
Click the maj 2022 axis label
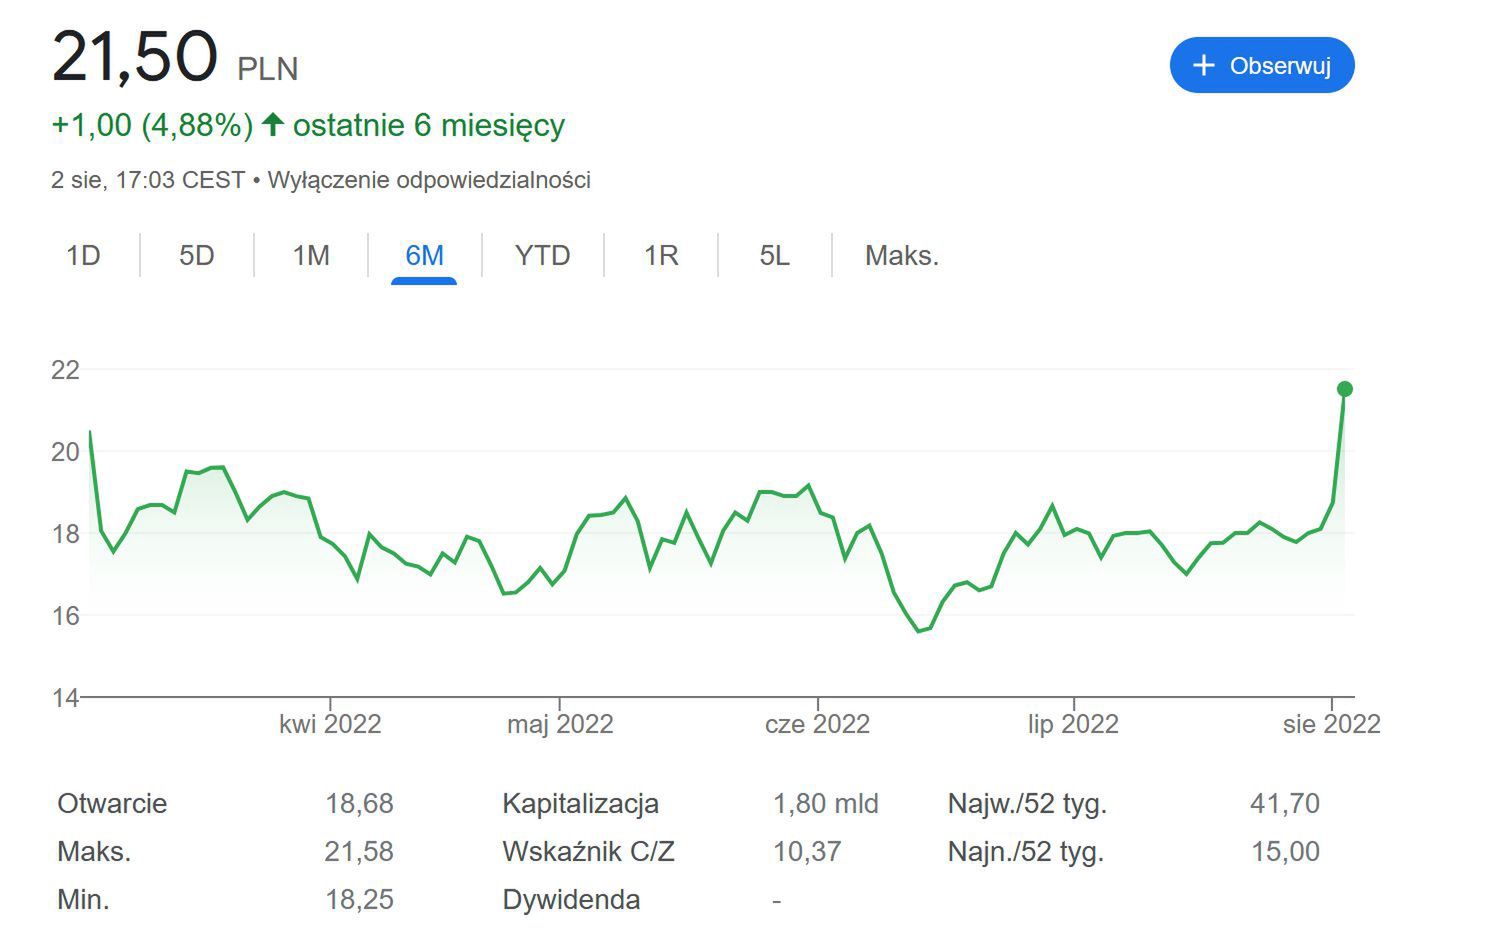pyautogui.click(x=560, y=724)
